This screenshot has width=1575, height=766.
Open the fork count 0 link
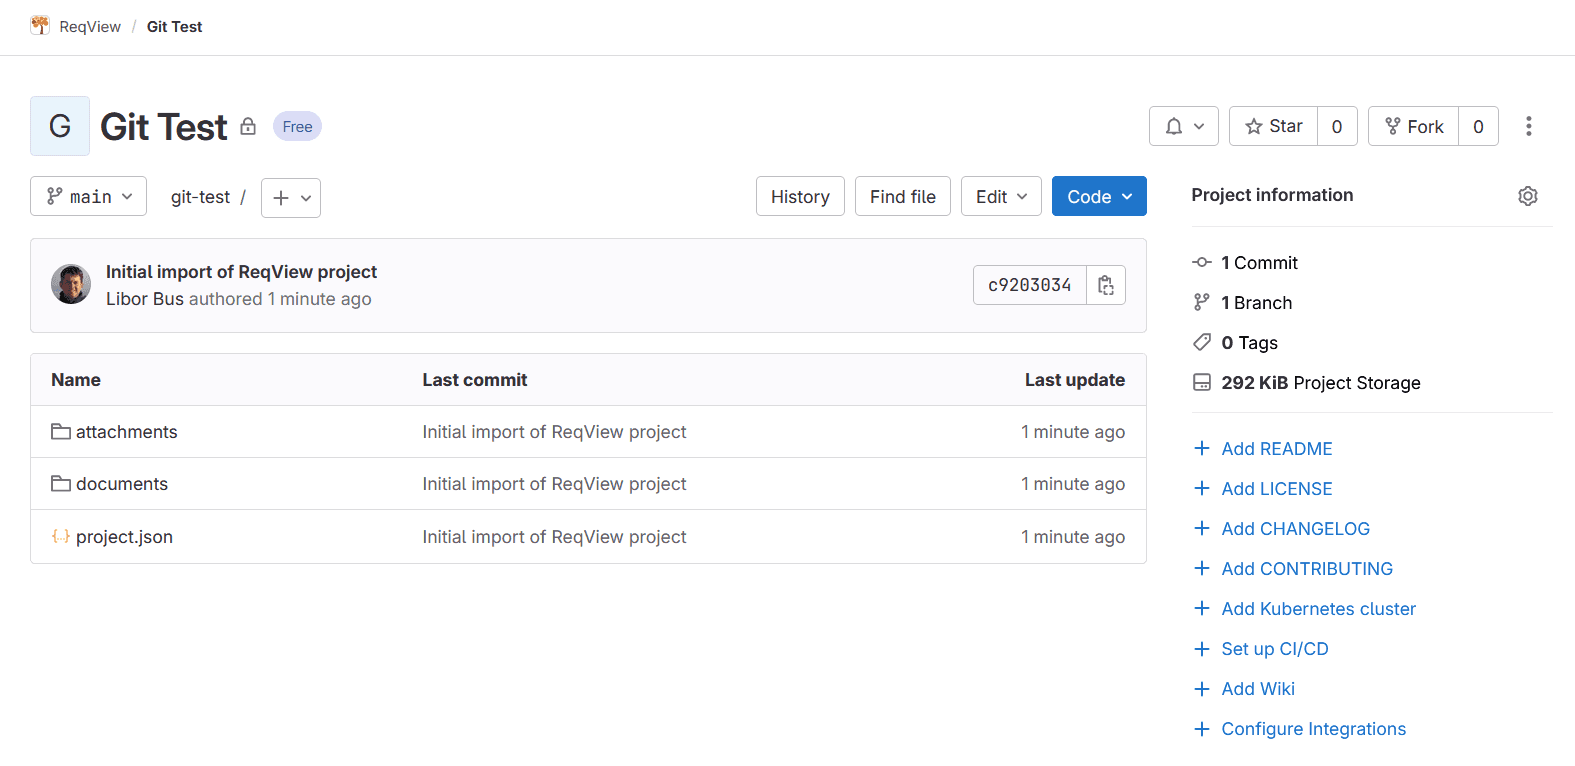pos(1478,126)
